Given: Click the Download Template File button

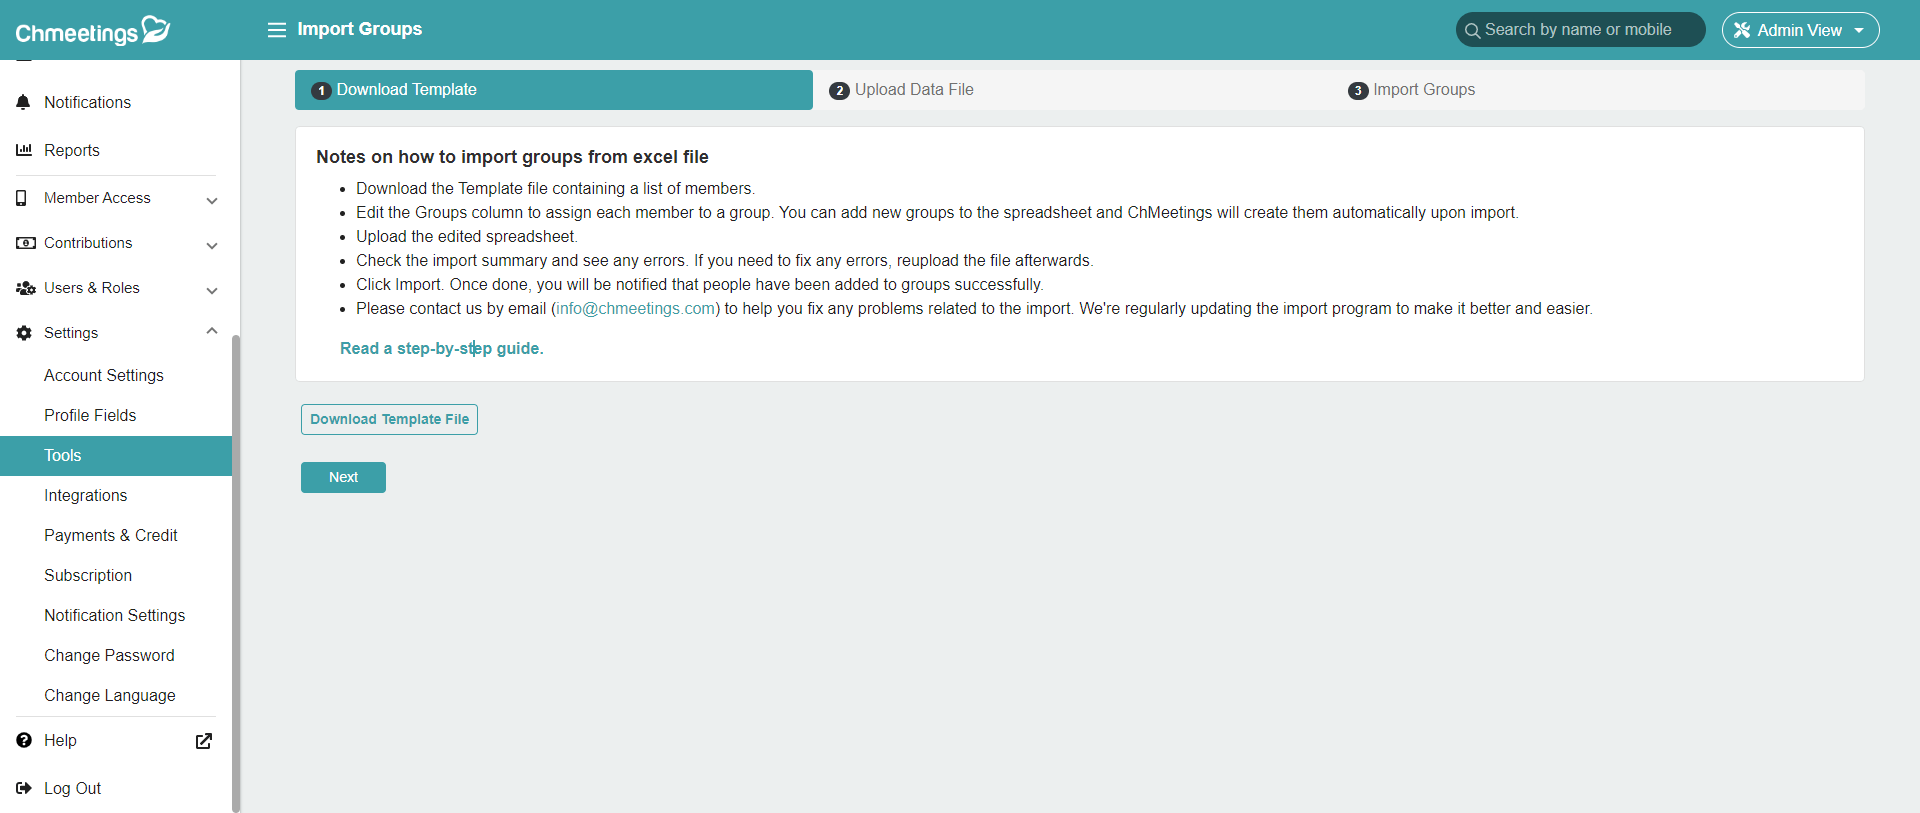Looking at the screenshot, I should point(389,419).
